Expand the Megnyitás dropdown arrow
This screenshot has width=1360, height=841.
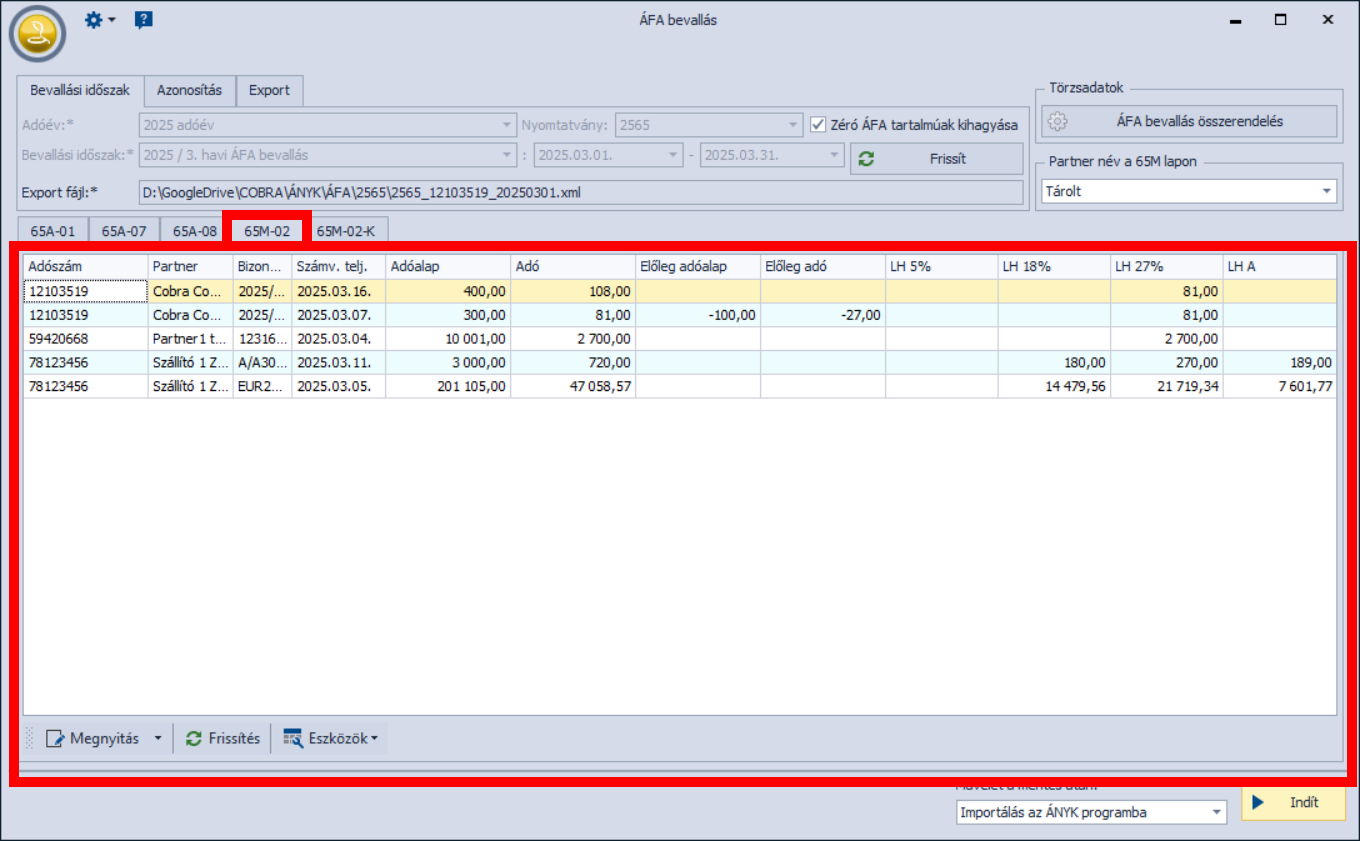click(157, 739)
